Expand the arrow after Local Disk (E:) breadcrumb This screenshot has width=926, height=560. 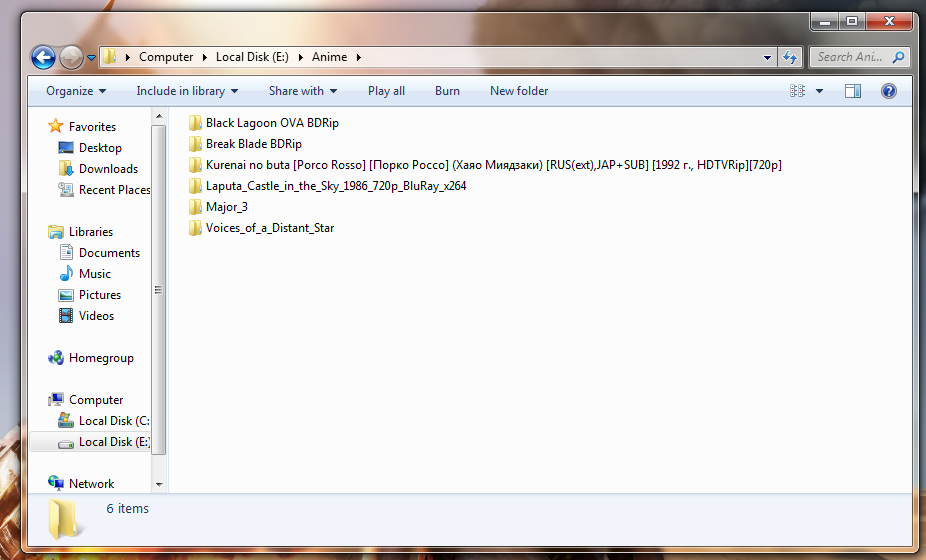pyautogui.click(x=300, y=57)
